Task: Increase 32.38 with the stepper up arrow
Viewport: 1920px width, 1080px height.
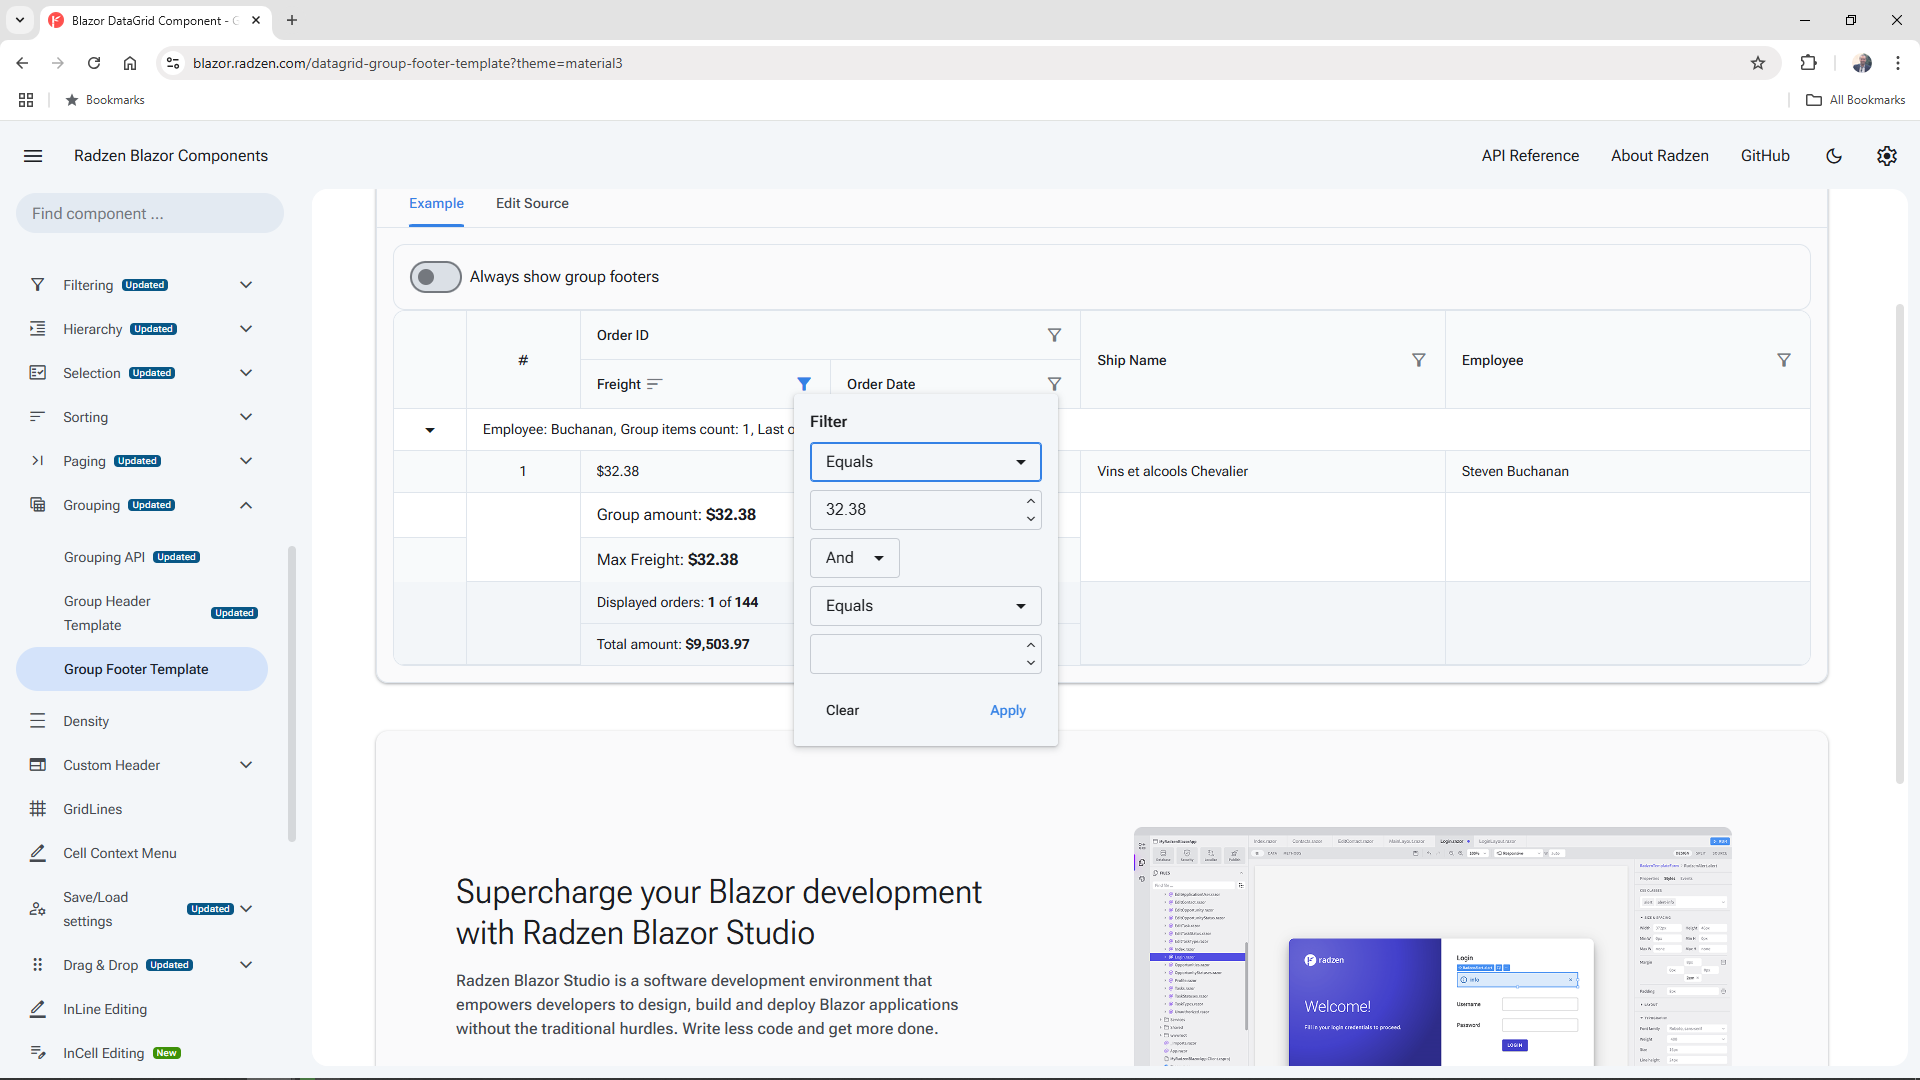Action: [x=1030, y=501]
